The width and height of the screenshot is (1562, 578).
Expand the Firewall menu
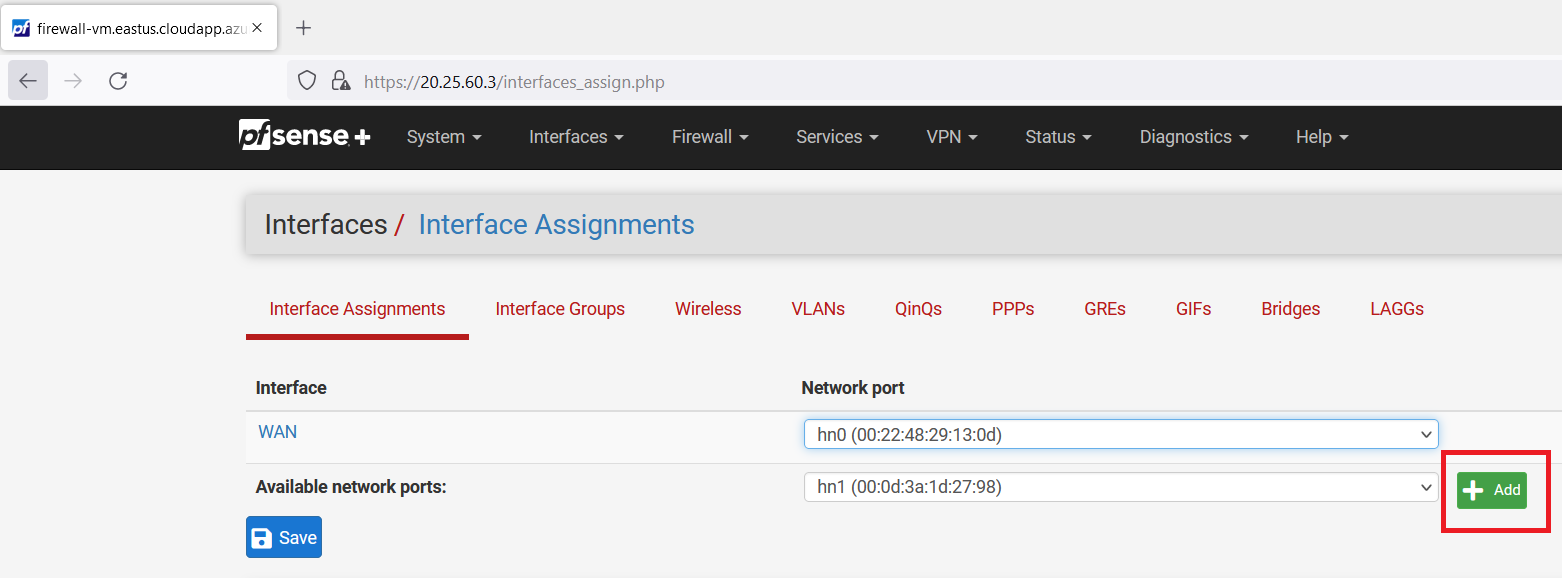(x=710, y=137)
